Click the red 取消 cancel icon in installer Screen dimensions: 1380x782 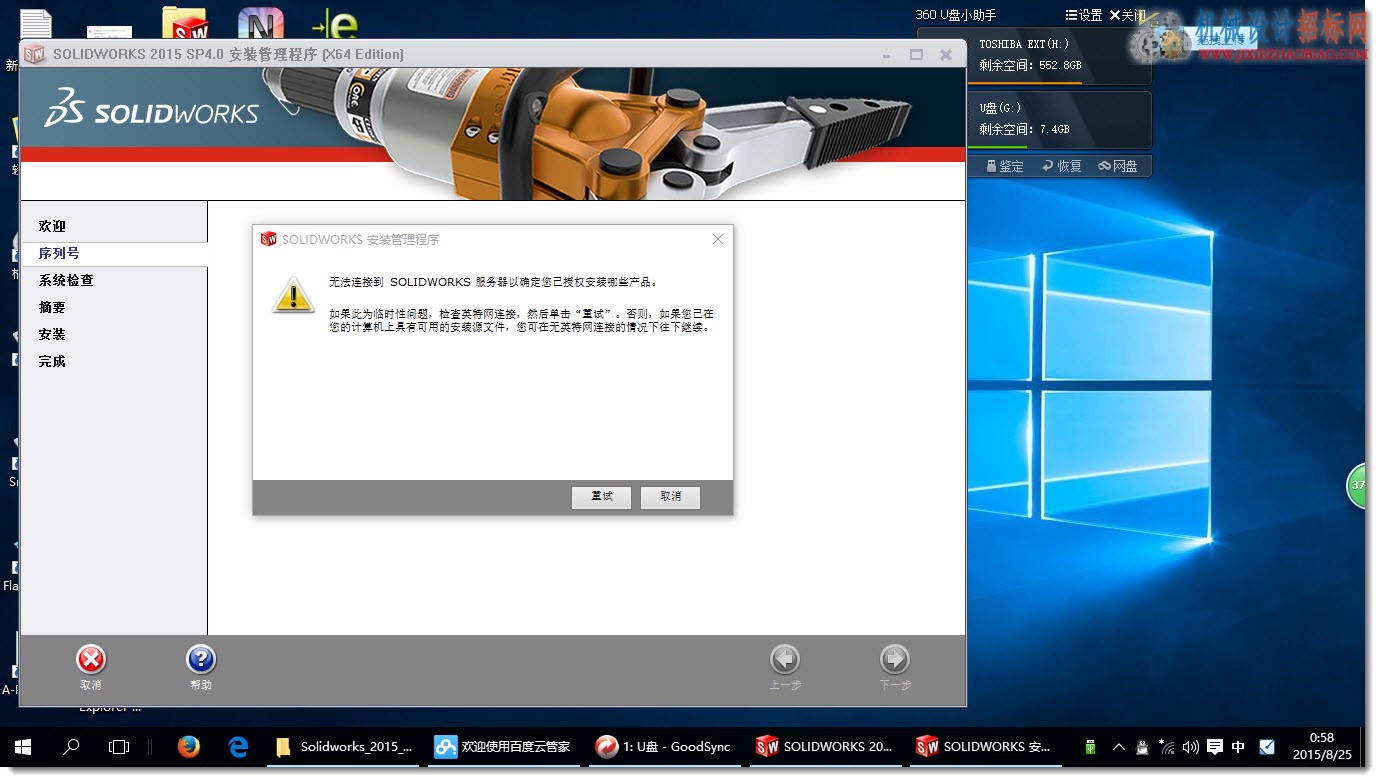(91, 659)
